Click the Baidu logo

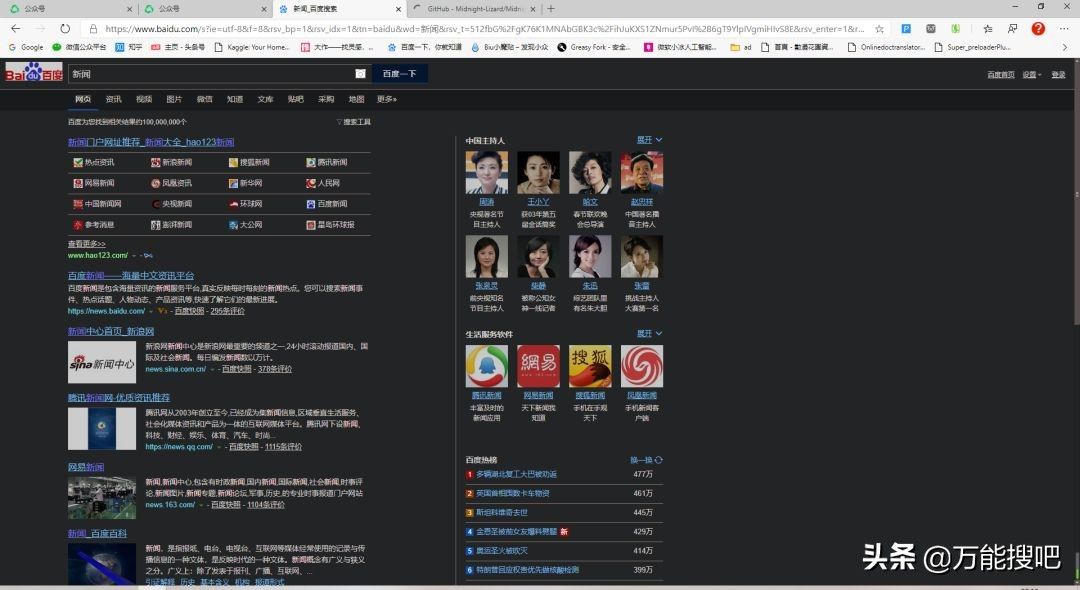34,72
